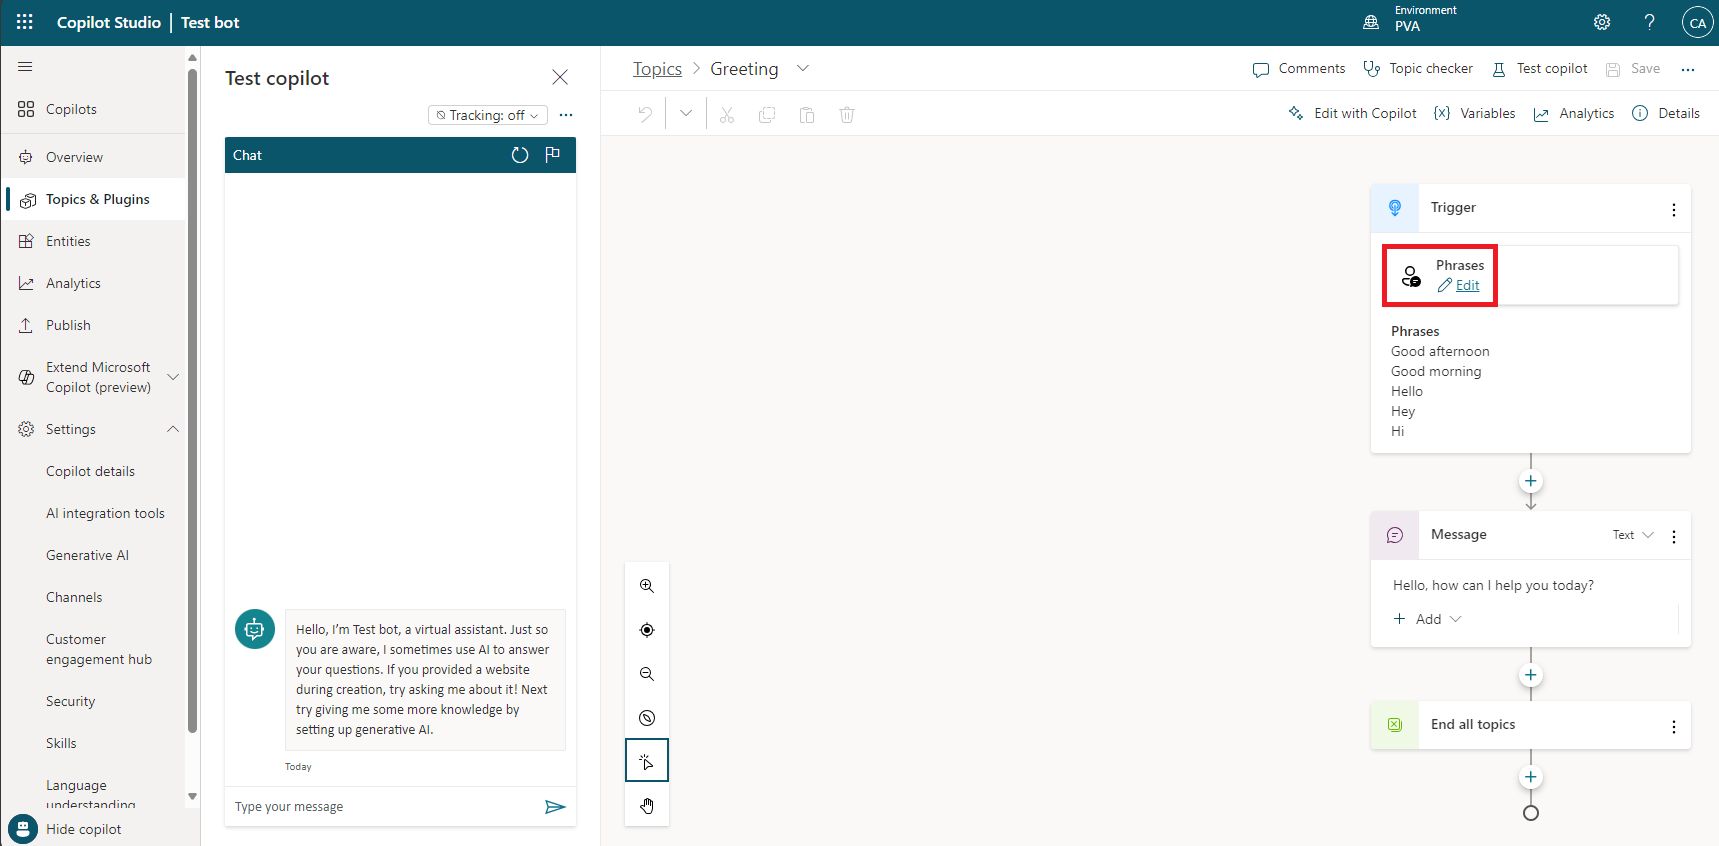This screenshot has height=846, width=1719.
Task: Collapse the left navigation hamburger menu
Action: (25, 66)
